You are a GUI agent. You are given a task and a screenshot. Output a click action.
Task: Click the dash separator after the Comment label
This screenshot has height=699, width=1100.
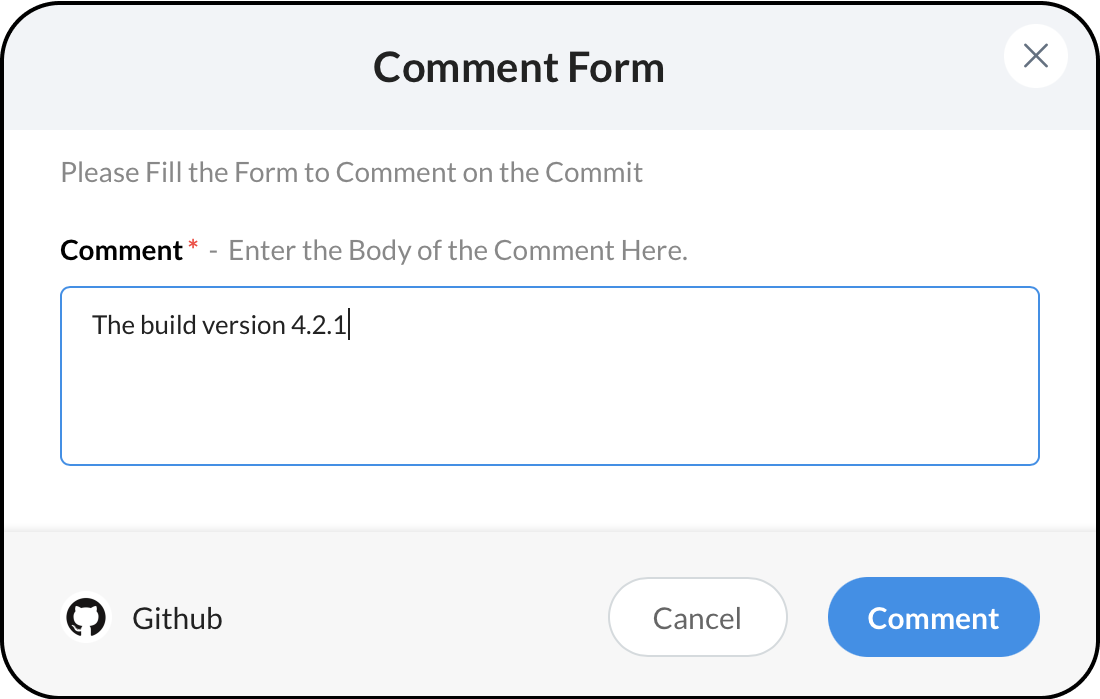[213, 250]
